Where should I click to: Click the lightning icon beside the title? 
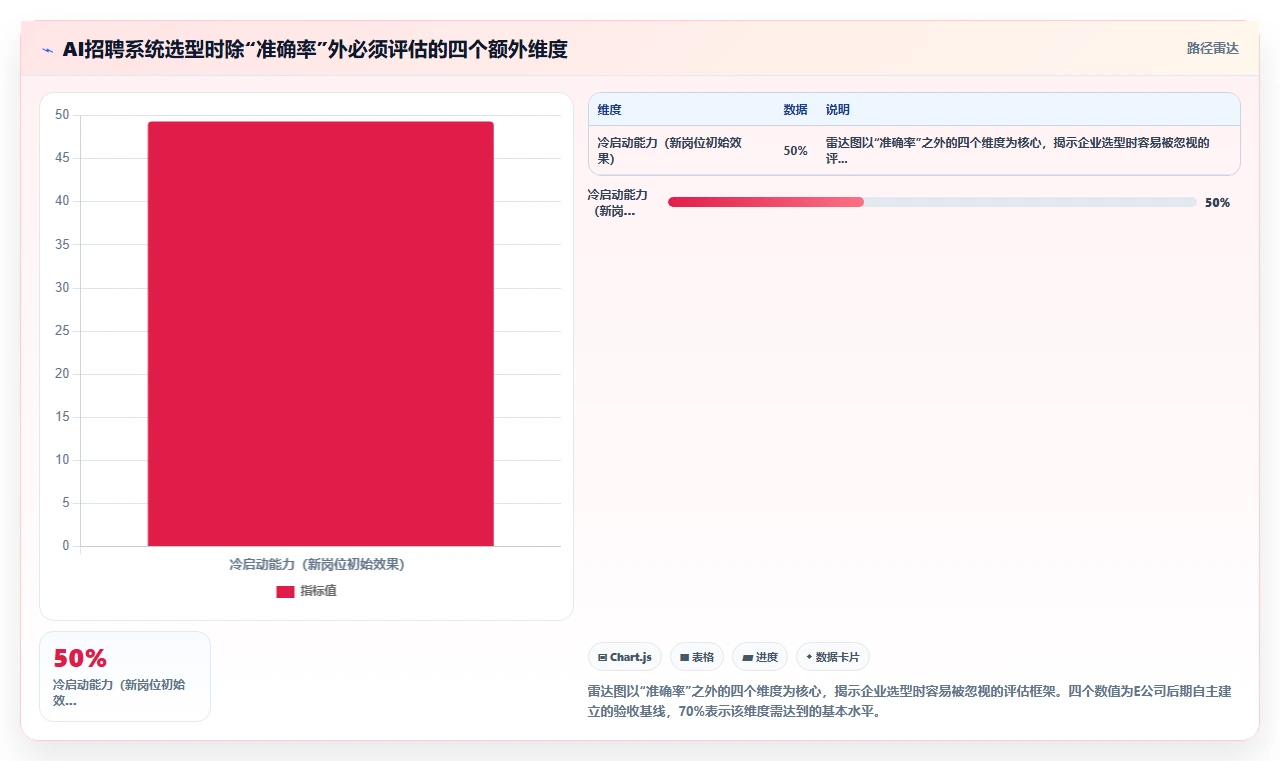click(48, 49)
